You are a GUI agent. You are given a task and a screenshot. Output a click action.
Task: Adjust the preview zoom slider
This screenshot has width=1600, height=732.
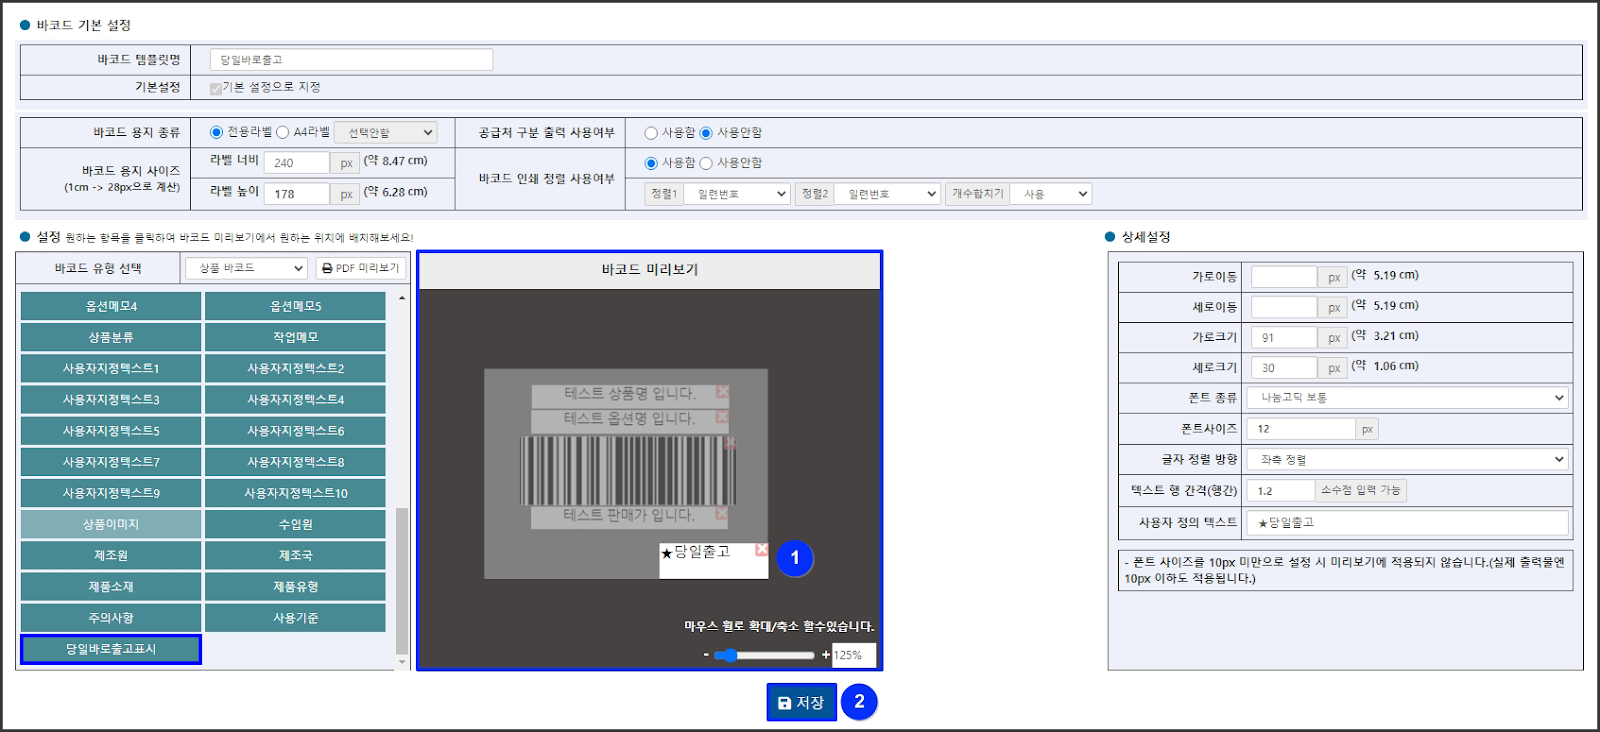764,655
